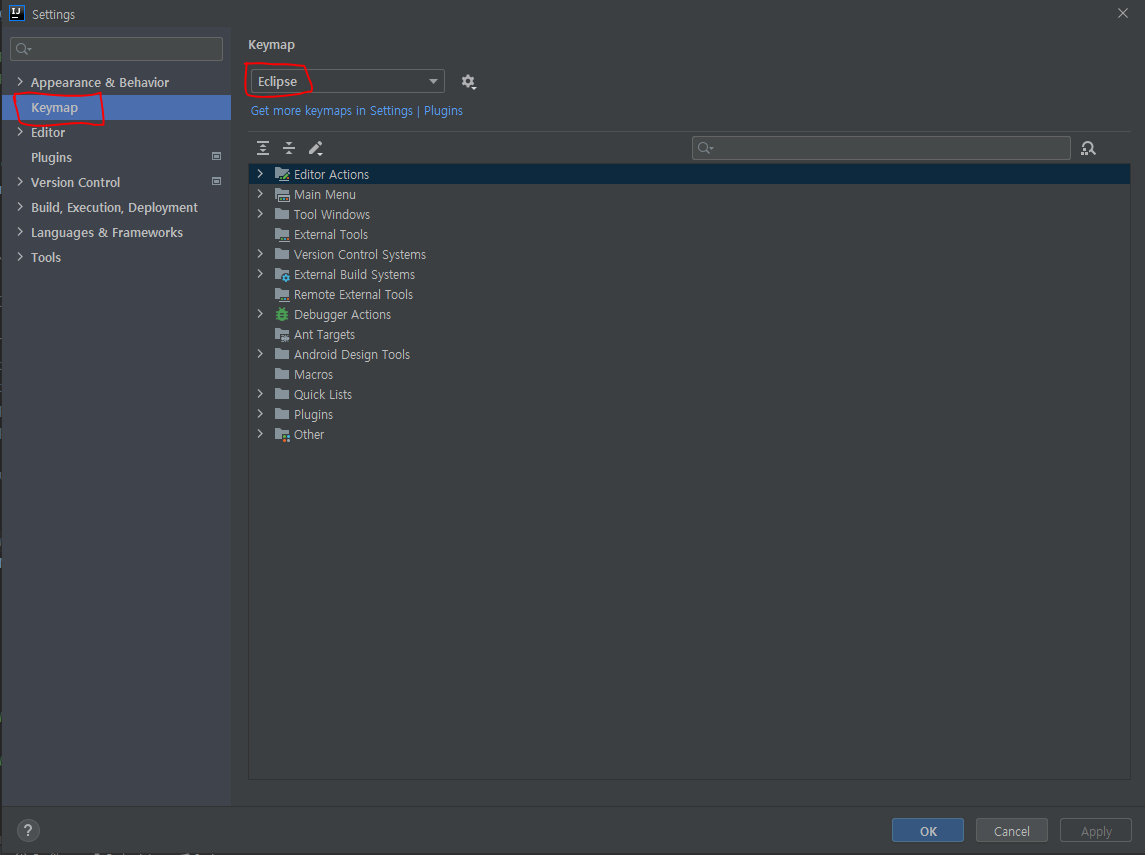Click the Ant Targets folder icon

point(282,334)
